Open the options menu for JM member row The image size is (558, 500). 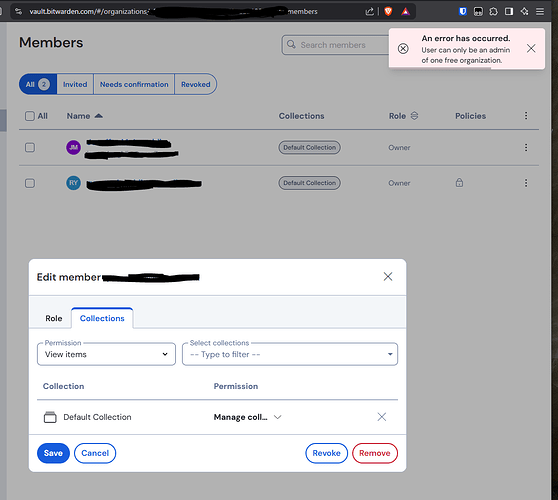(x=526, y=147)
